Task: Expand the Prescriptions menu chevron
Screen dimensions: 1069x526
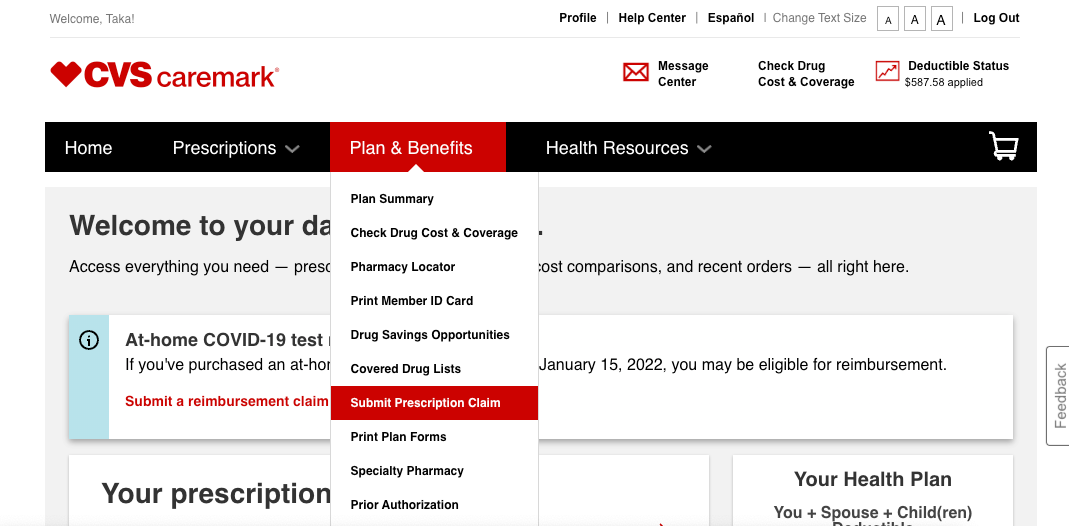Action: pyautogui.click(x=292, y=149)
